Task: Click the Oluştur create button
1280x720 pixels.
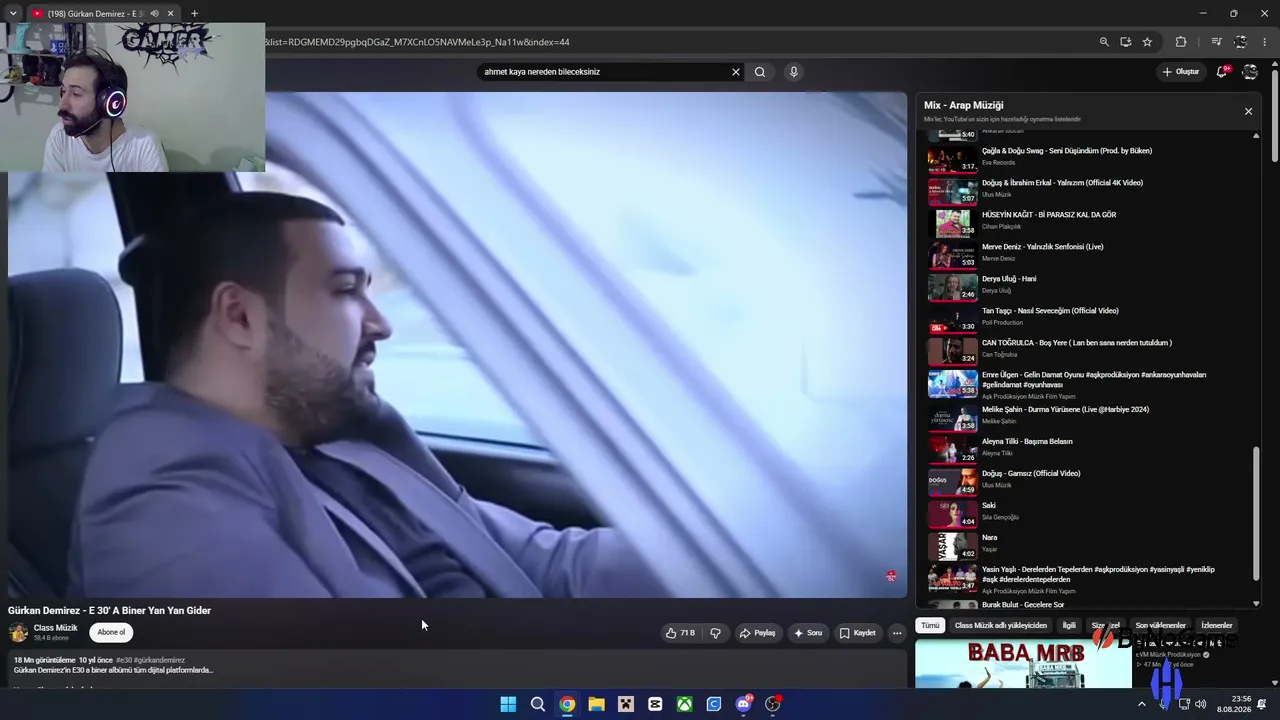Action: pyautogui.click(x=1181, y=72)
